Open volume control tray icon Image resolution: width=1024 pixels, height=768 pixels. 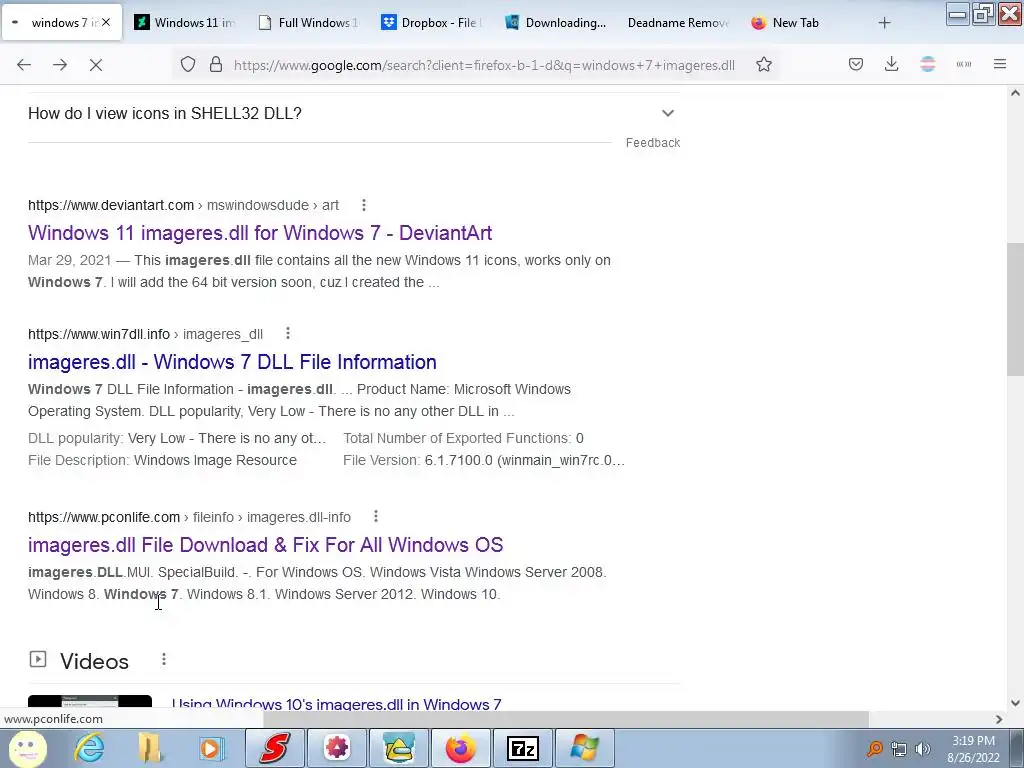click(x=923, y=749)
